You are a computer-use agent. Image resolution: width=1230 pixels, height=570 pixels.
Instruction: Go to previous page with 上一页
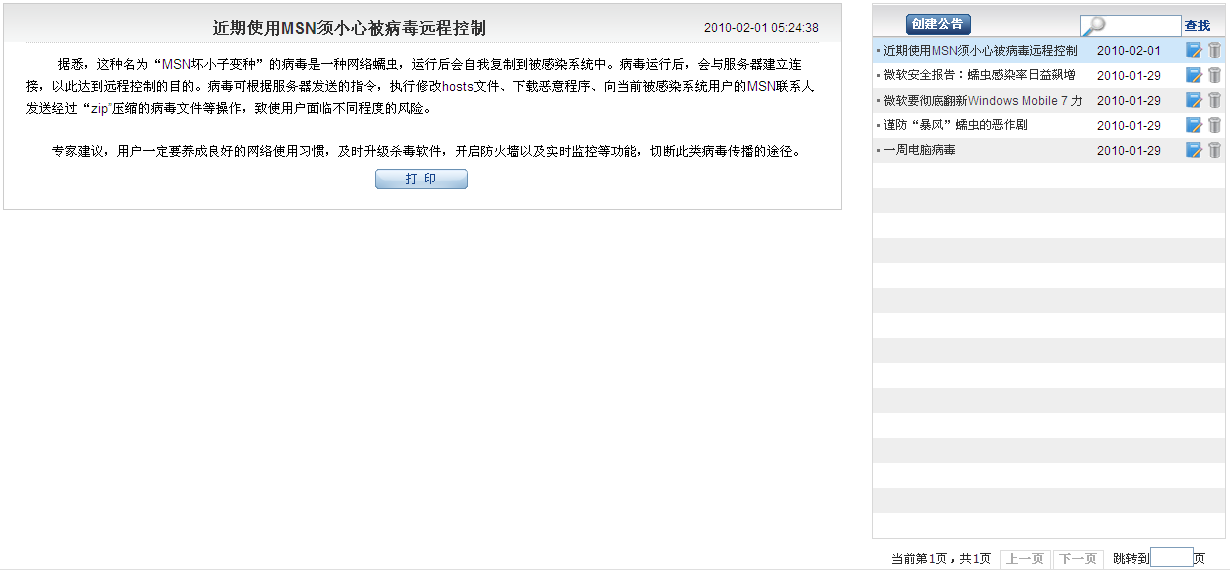coord(1024,559)
